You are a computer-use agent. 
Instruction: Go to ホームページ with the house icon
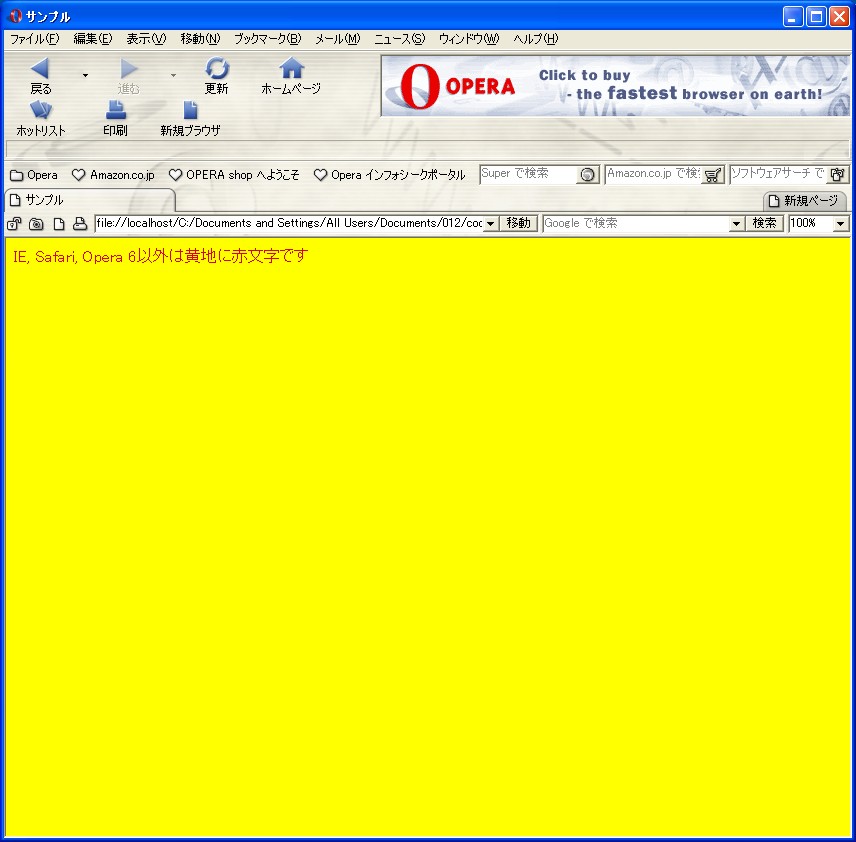pyautogui.click(x=291, y=69)
